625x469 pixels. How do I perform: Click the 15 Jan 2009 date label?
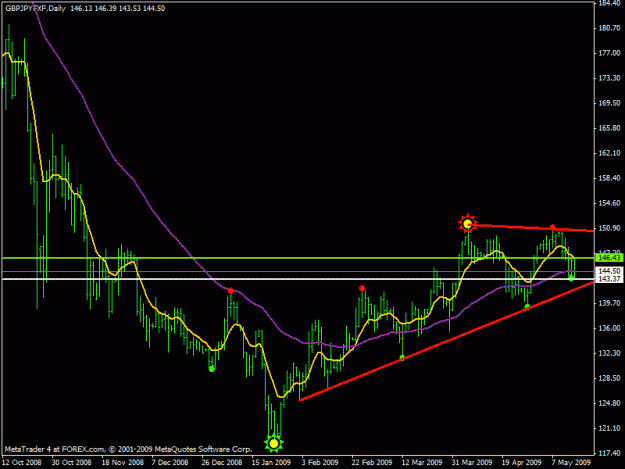tap(271, 462)
